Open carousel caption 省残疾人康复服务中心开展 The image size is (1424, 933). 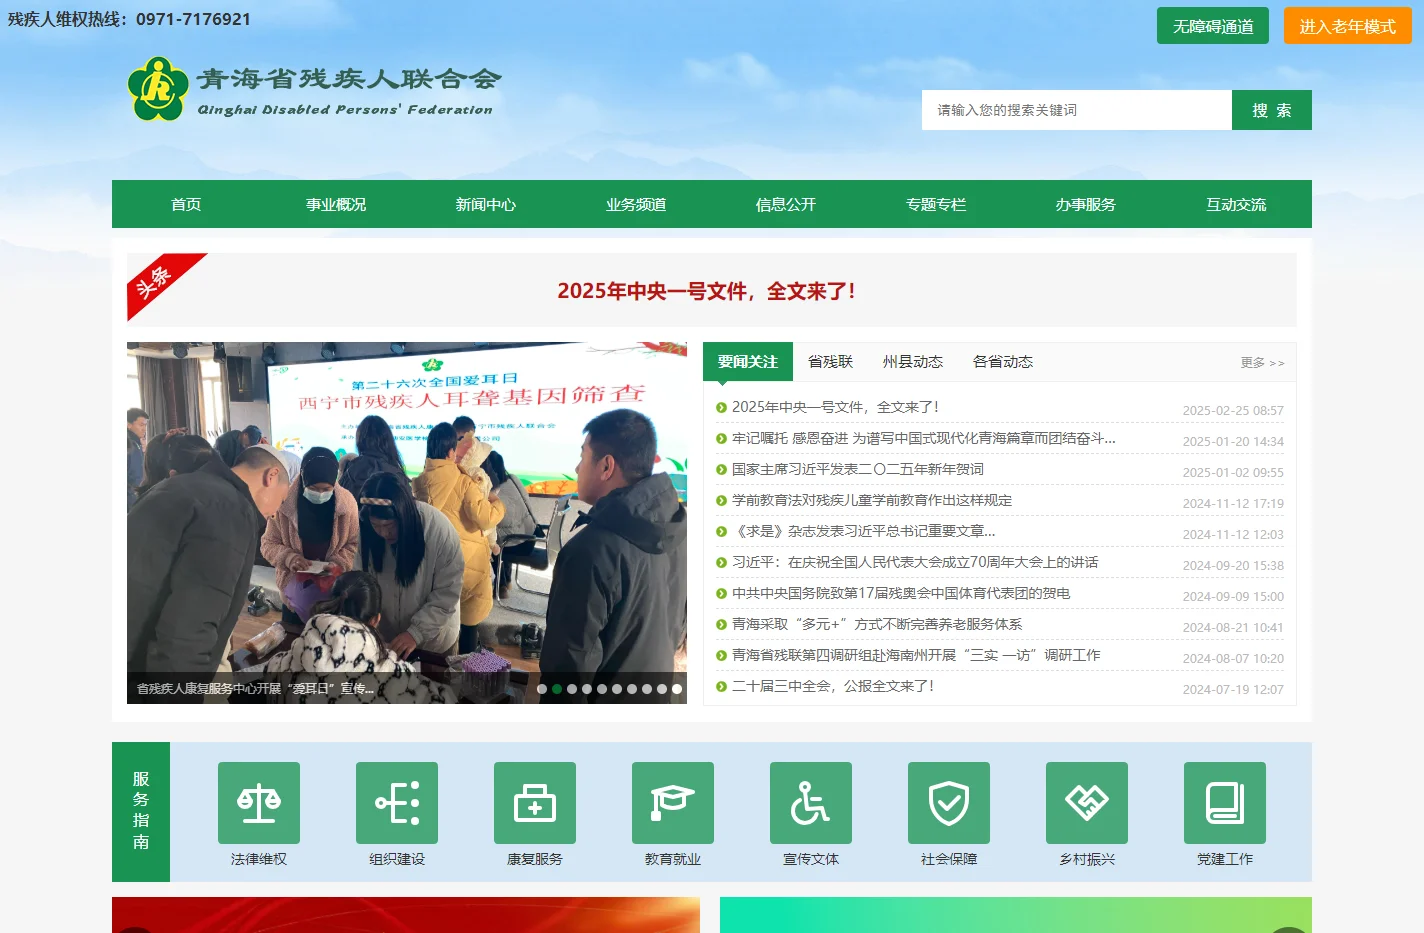point(255,688)
